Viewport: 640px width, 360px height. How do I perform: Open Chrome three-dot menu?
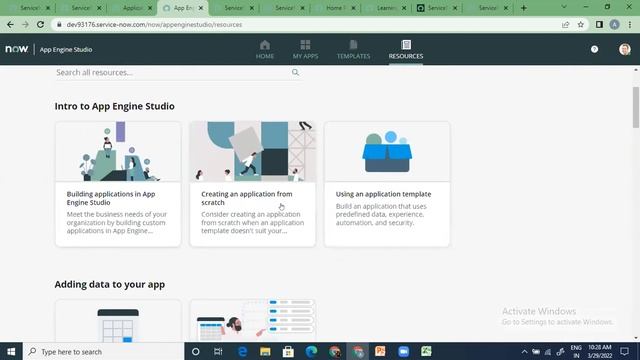click(x=630, y=24)
